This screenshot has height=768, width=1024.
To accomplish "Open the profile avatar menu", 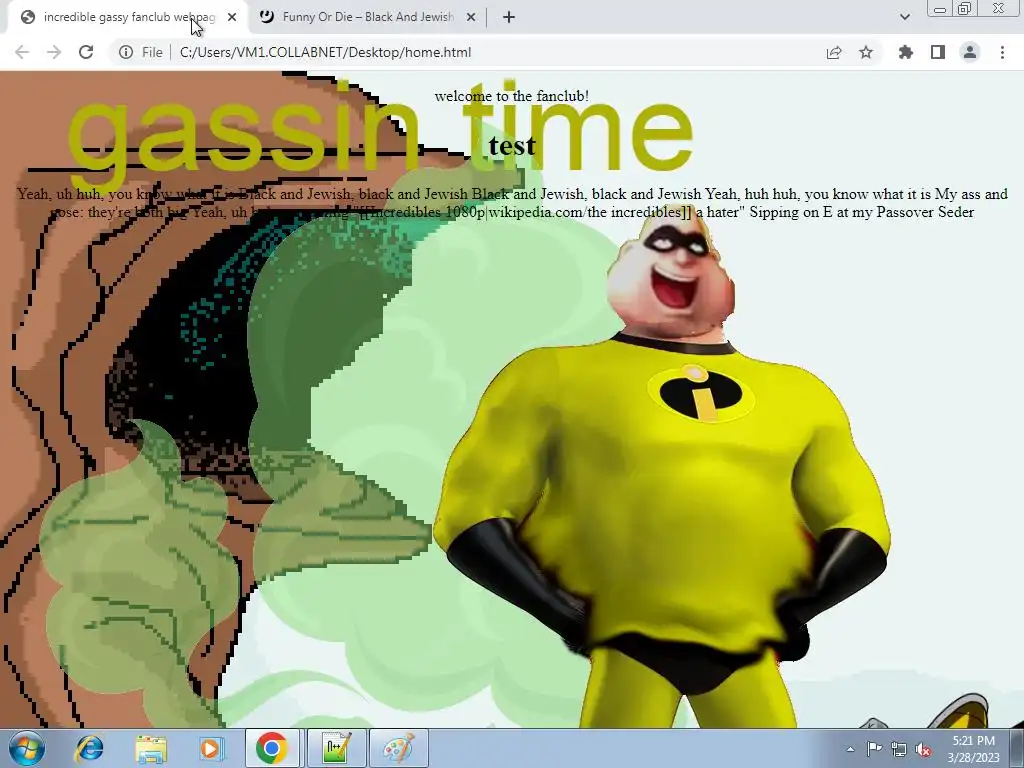I will click(970, 52).
